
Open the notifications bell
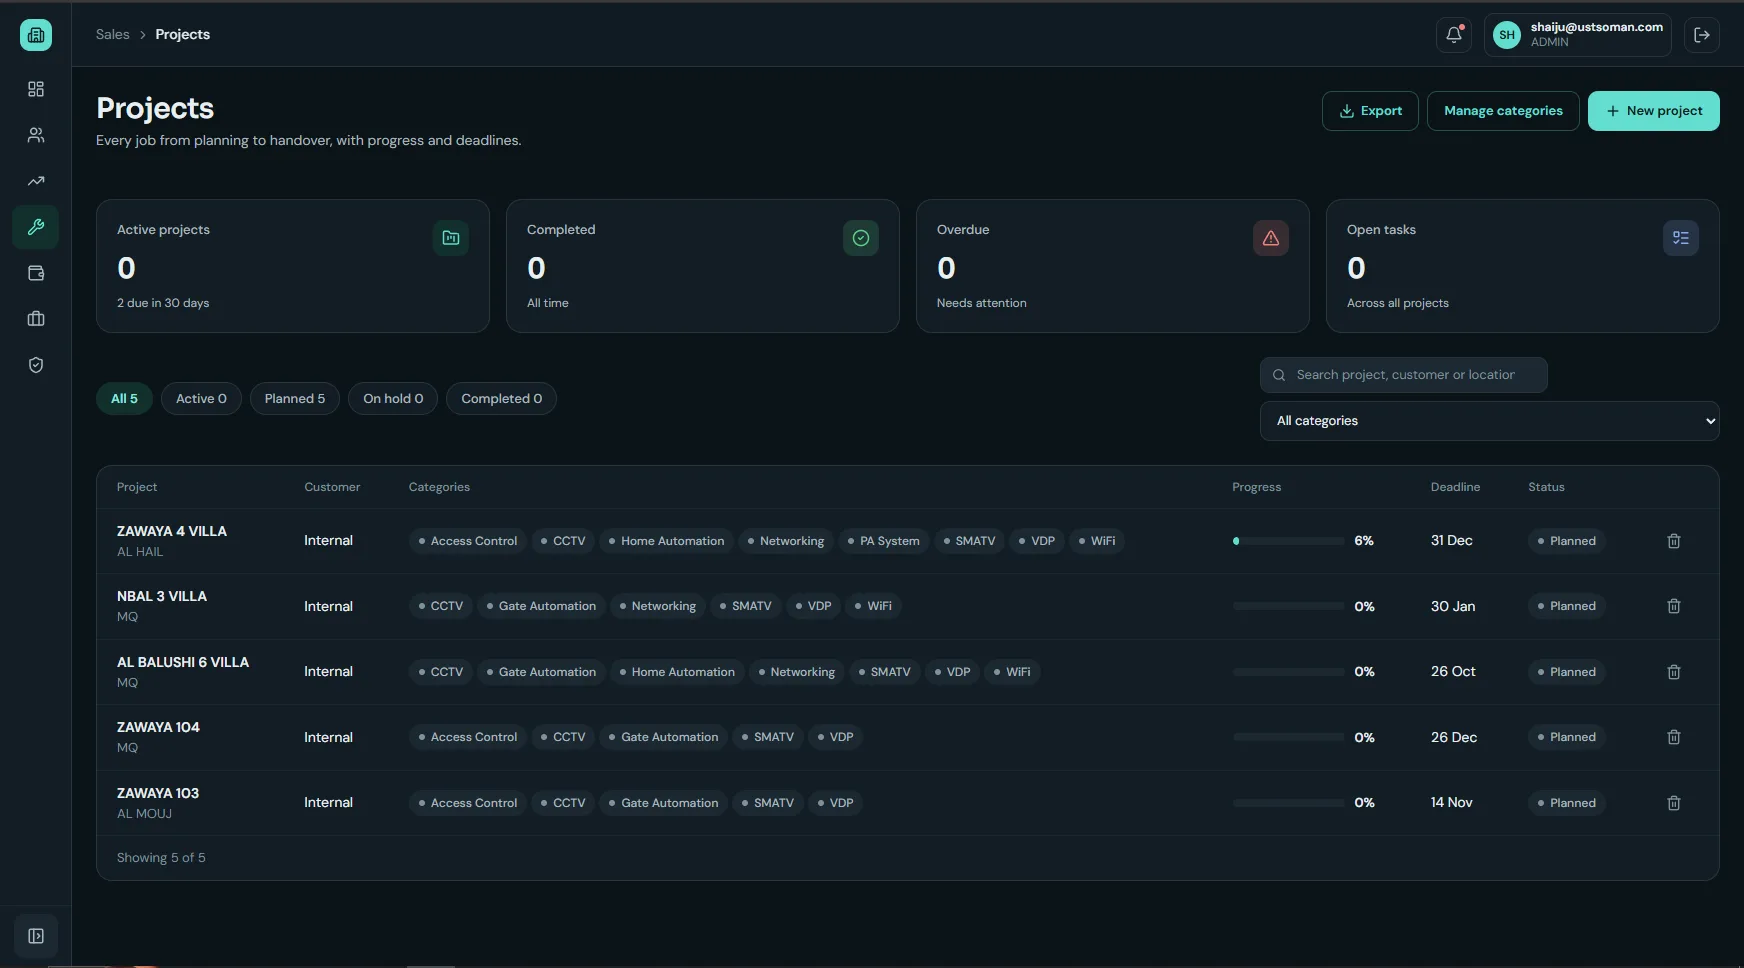1454,35
